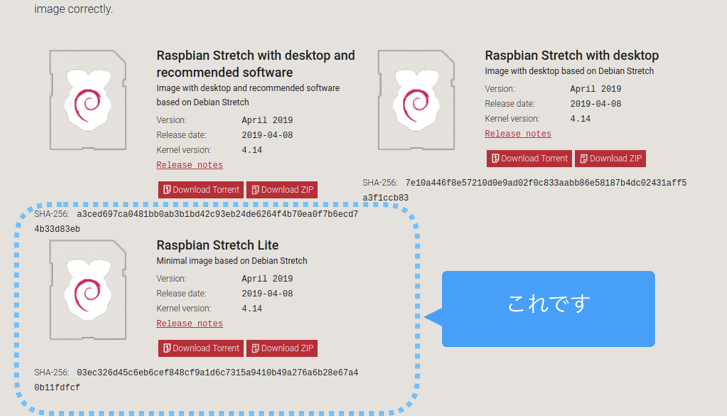Click file icon in desktop edition Download ZIP button
This screenshot has width=727, height=417.
584,159
